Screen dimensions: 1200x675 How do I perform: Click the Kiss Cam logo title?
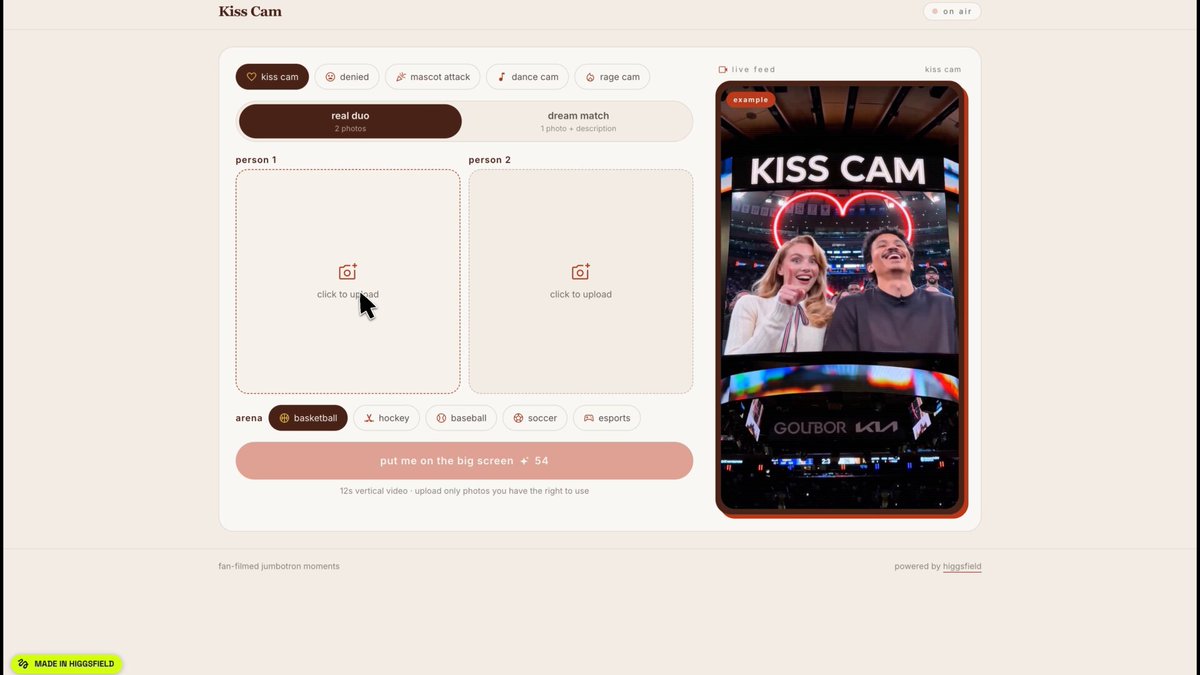tap(250, 12)
